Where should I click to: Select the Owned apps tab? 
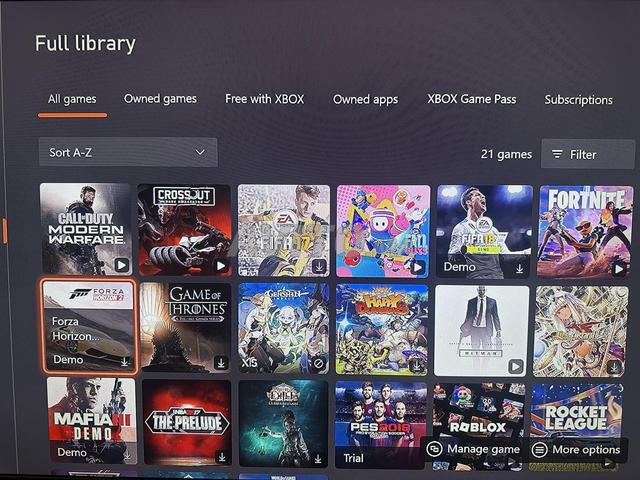pos(365,99)
